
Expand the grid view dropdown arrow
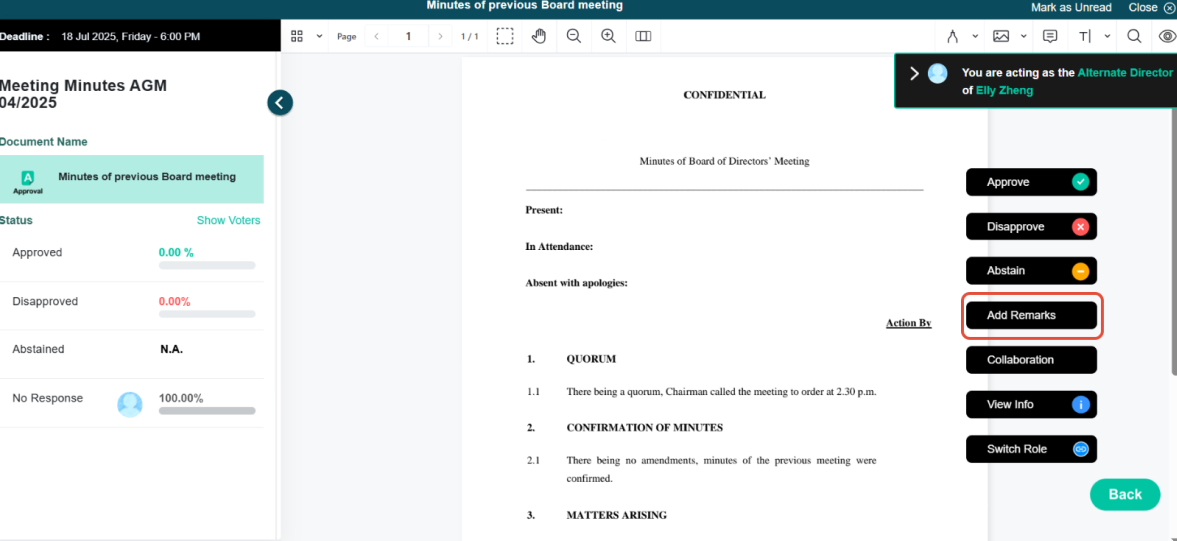pyautogui.click(x=319, y=36)
